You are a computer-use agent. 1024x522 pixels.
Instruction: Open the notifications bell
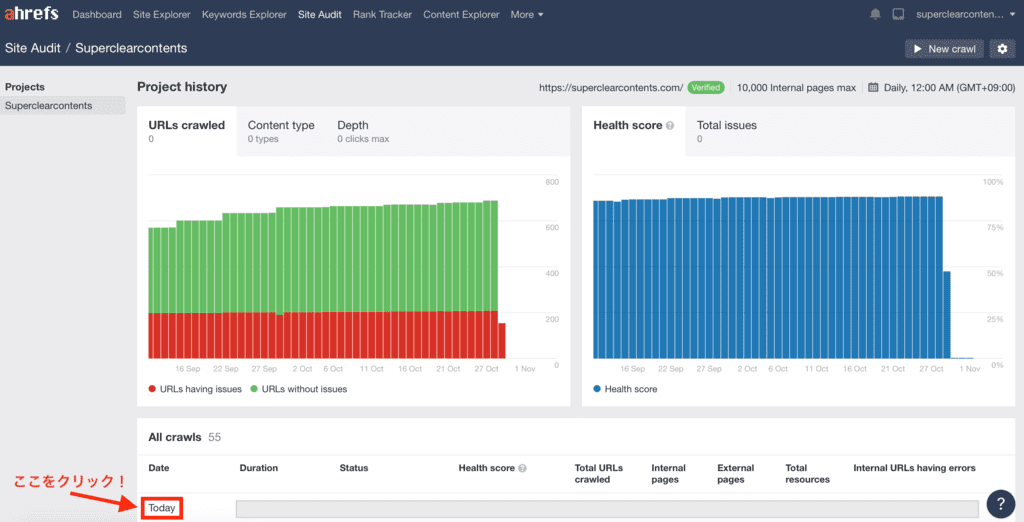tap(876, 15)
